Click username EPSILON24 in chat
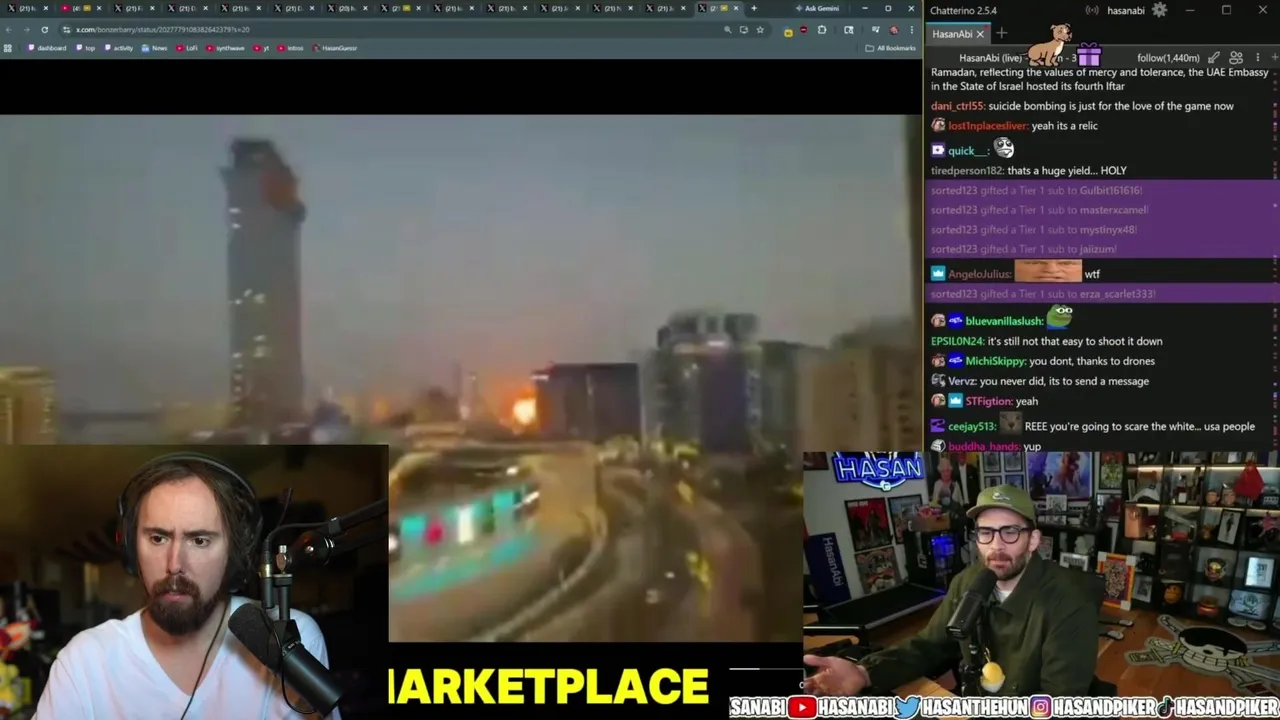This screenshot has width=1280, height=720. pyautogui.click(x=956, y=341)
